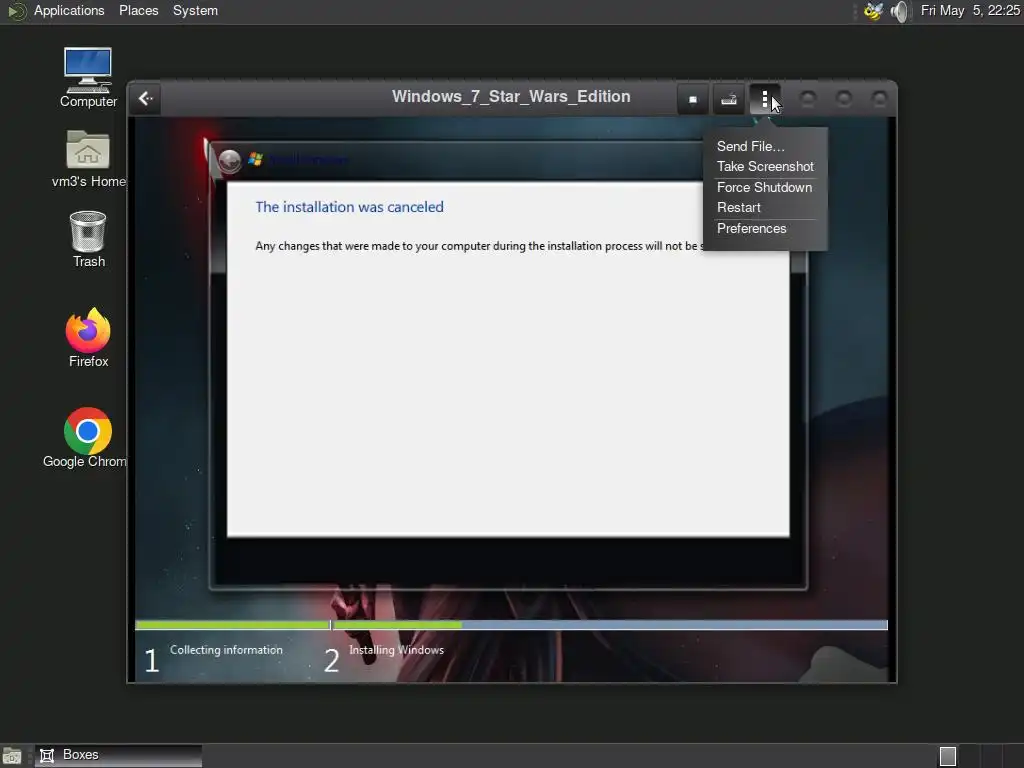Viewport: 1024px width, 768px height.
Task: Close the three-dot actions menu button
Action: pos(765,99)
